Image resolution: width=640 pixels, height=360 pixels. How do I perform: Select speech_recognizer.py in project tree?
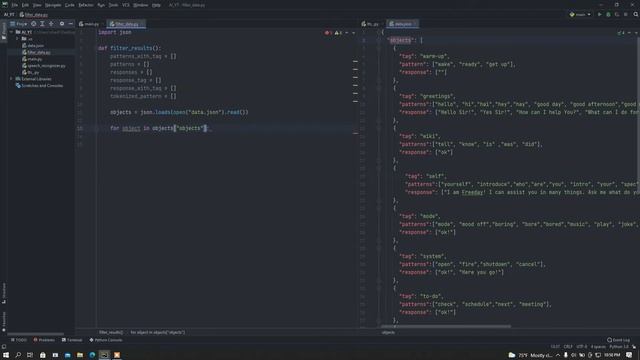click(44, 66)
